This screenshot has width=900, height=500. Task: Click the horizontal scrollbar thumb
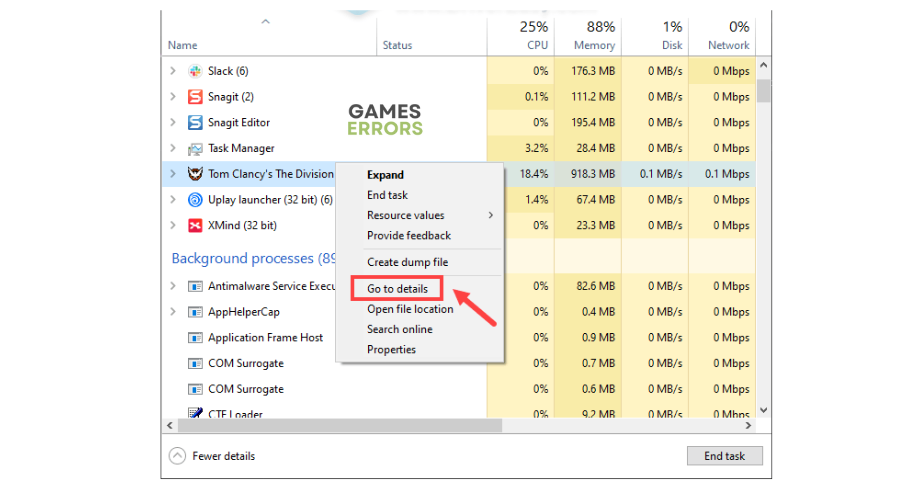point(340,425)
